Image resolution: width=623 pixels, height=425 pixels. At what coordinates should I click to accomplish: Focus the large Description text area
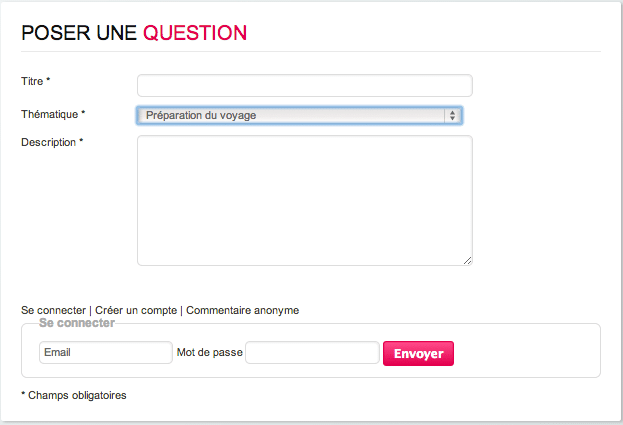click(304, 200)
